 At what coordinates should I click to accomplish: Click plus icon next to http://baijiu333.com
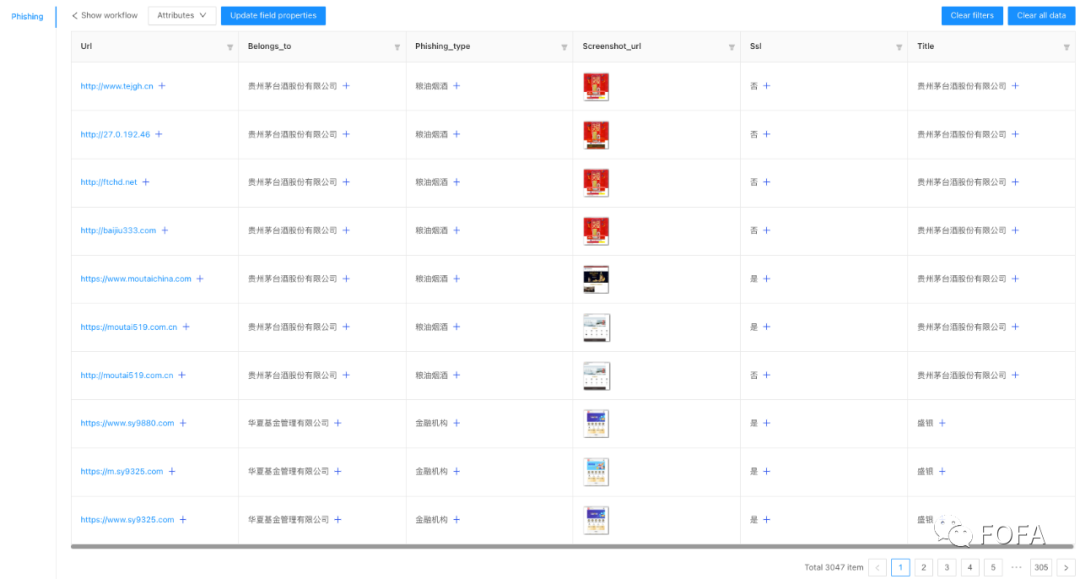pyautogui.click(x=165, y=231)
